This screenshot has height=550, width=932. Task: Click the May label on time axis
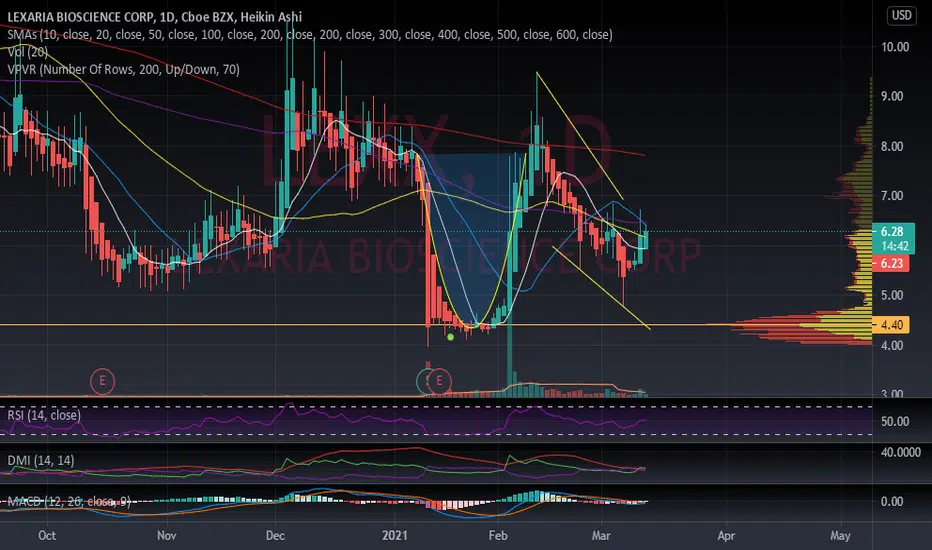click(x=840, y=536)
